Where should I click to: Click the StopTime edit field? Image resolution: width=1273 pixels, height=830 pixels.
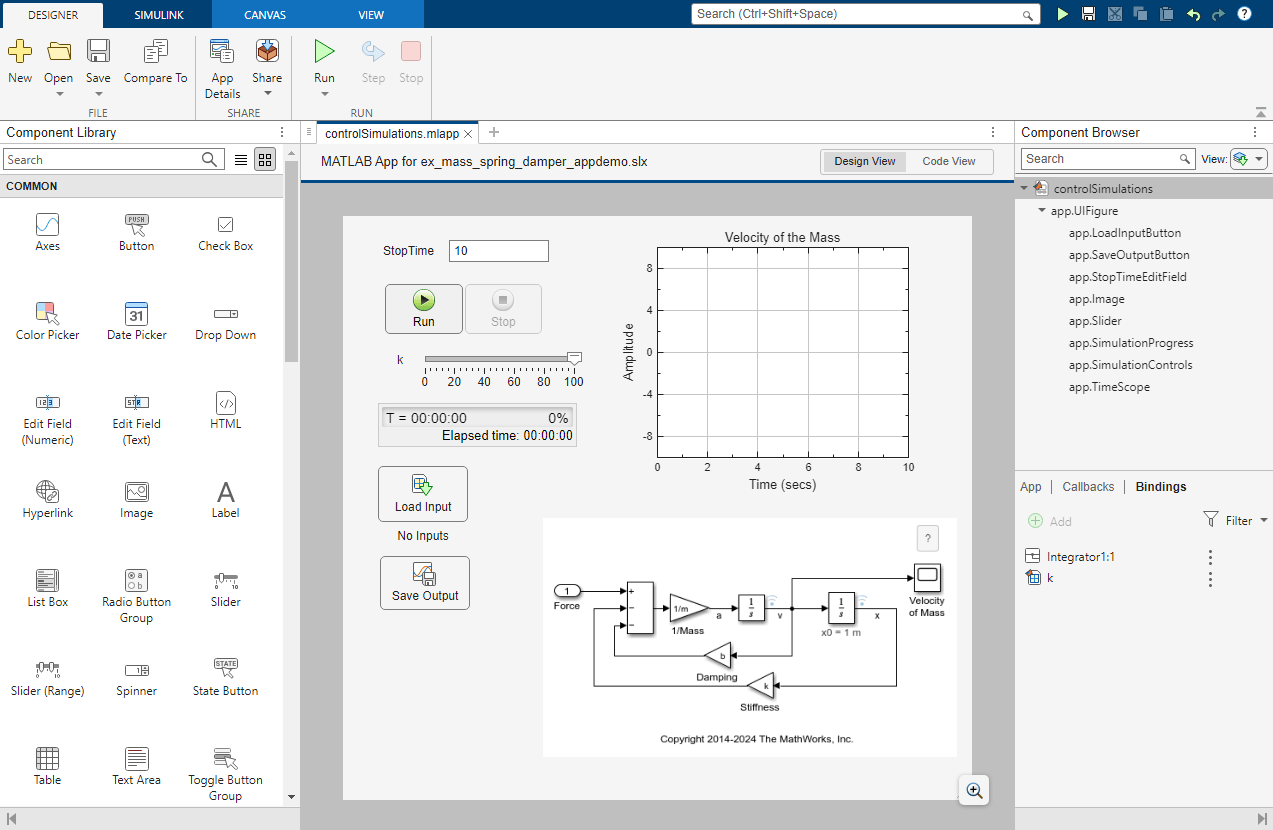click(498, 251)
